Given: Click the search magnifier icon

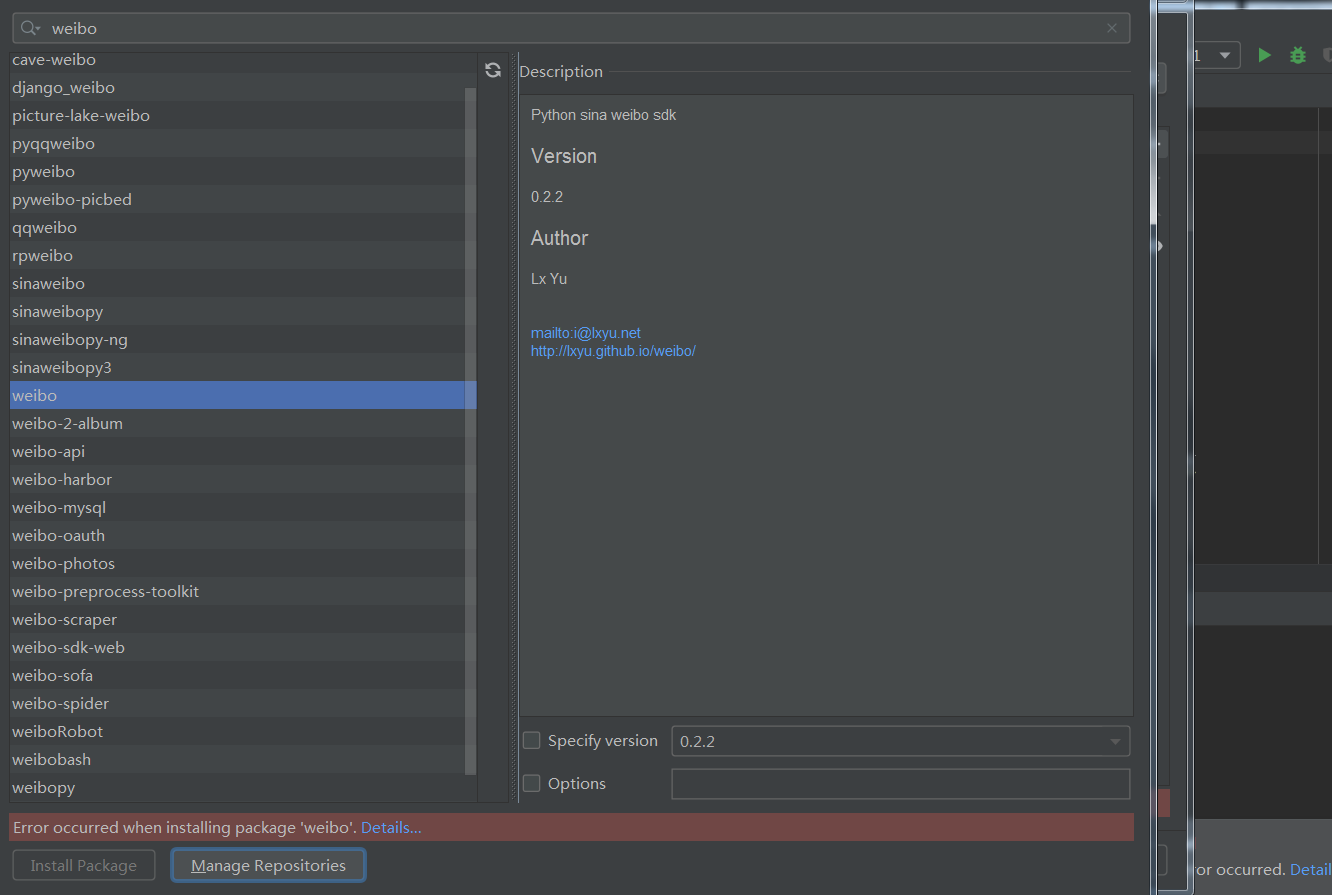Looking at the screenshot, I should click(x=29, y=28).
